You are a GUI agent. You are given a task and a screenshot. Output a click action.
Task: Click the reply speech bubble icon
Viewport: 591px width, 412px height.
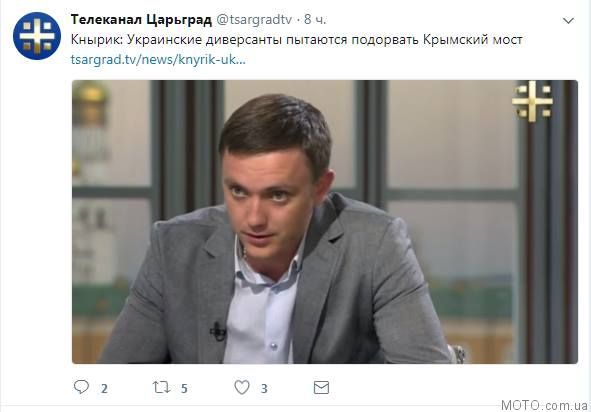click(81, 387)
